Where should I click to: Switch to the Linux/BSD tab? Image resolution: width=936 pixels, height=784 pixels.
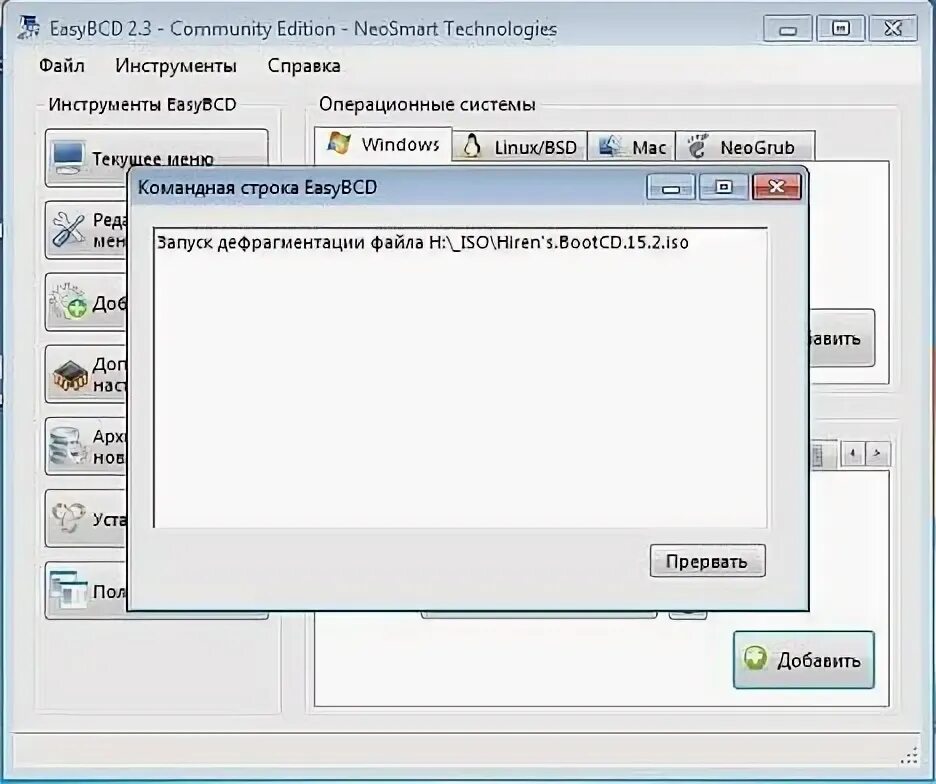point(520,146)
